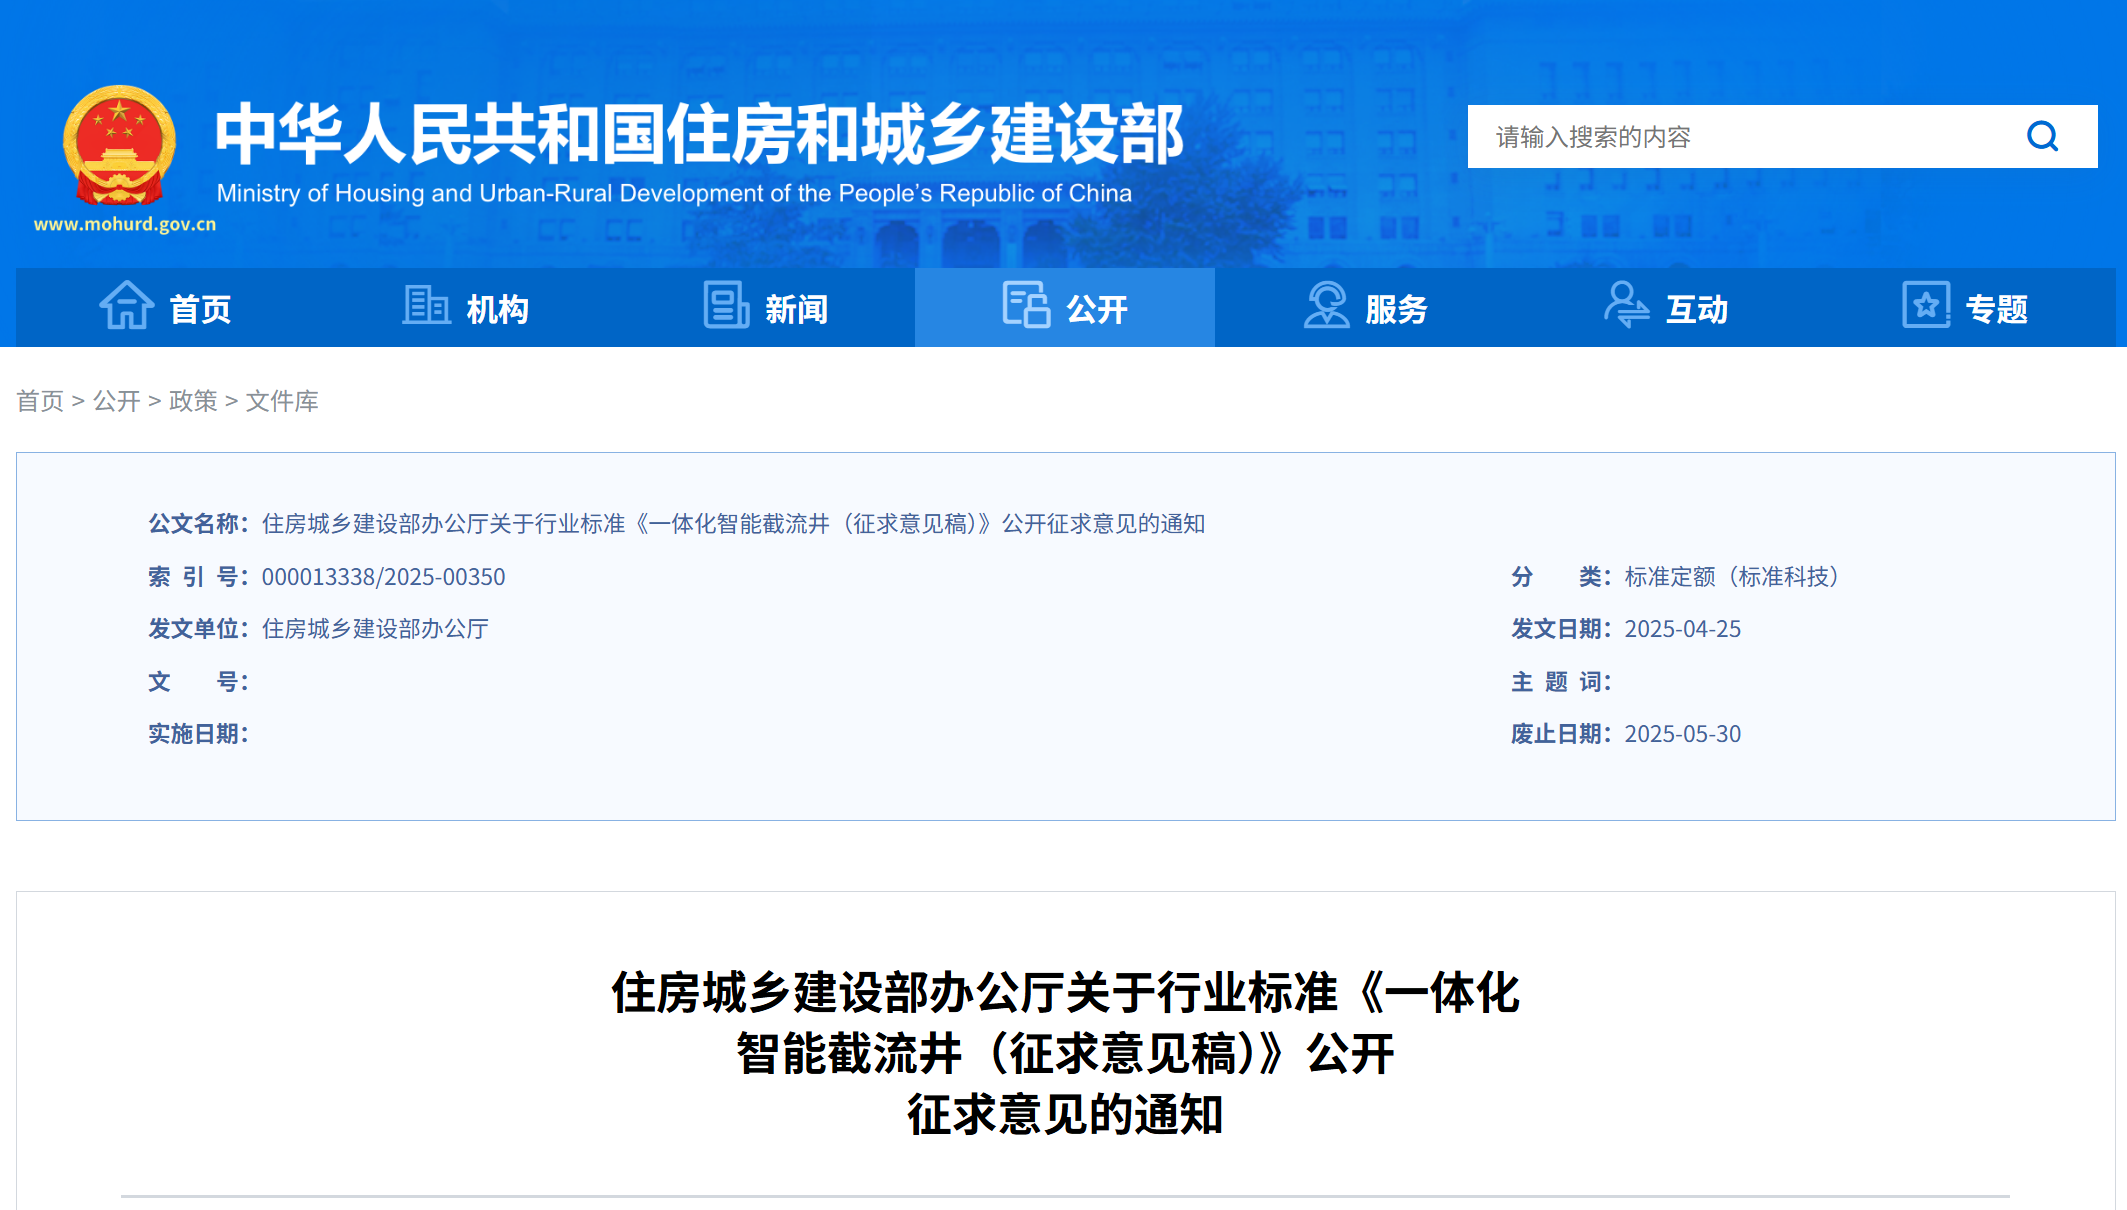The image size is (2127, 1210).
Task: Open the 服务 navigation tab
Action: click(x=1365, y=307)
